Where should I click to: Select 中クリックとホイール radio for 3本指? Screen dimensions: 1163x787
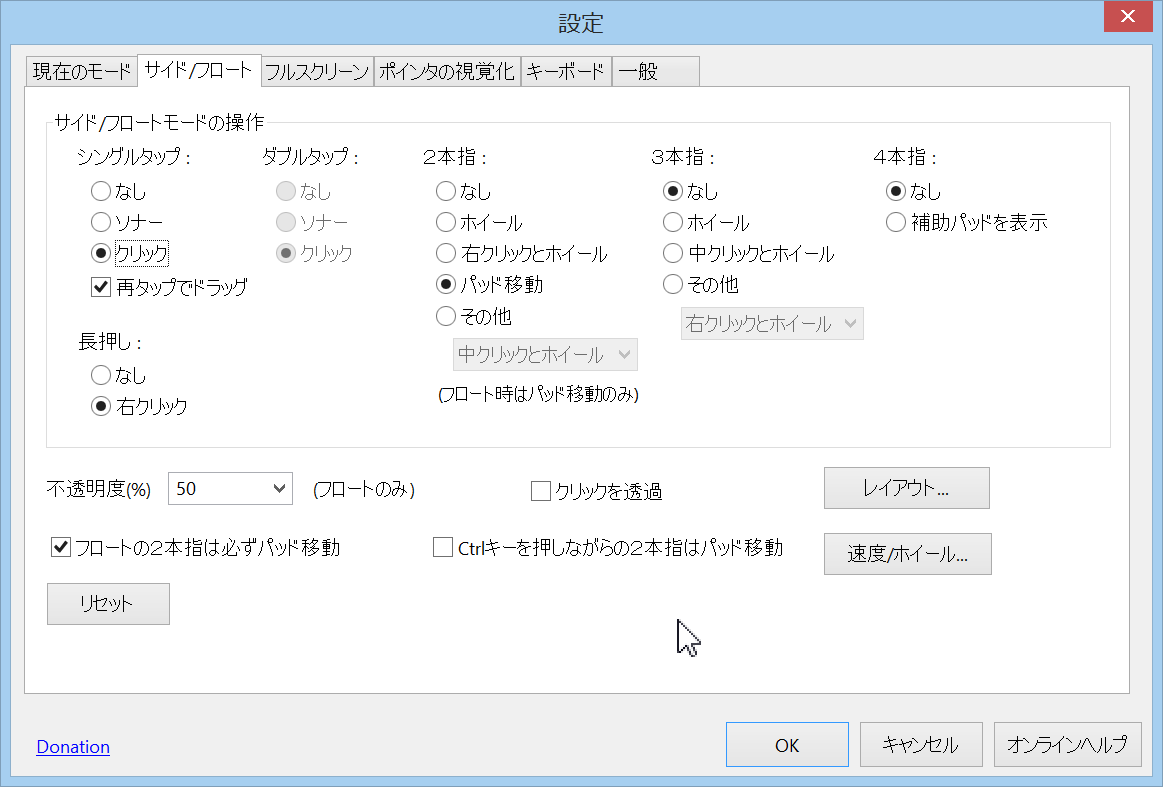pyautogui.click(x=674, y=254)
